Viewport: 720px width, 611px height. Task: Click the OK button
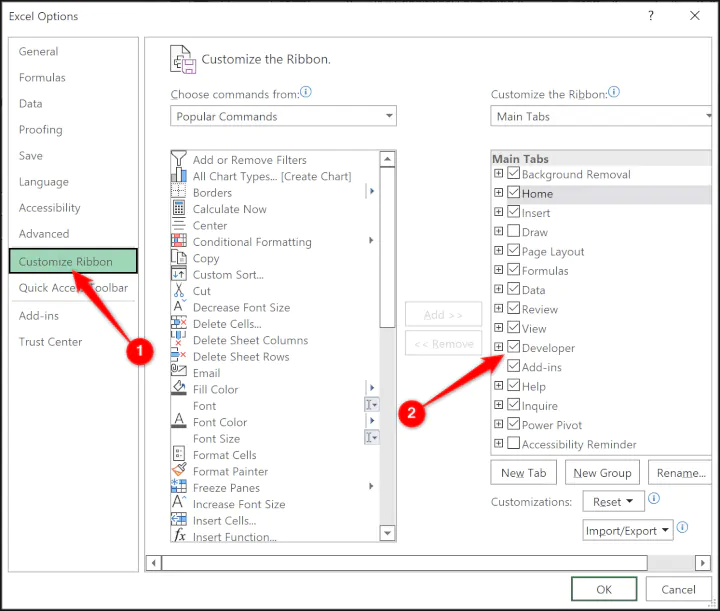604,589
